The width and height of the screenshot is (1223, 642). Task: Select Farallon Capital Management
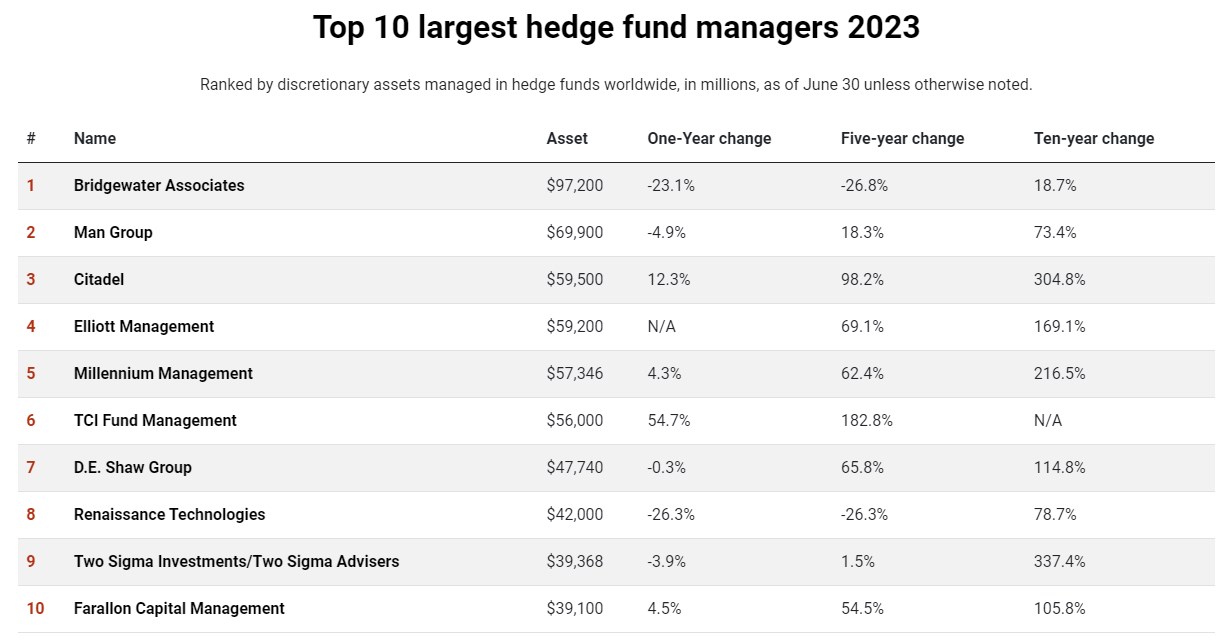click(179, 609)
